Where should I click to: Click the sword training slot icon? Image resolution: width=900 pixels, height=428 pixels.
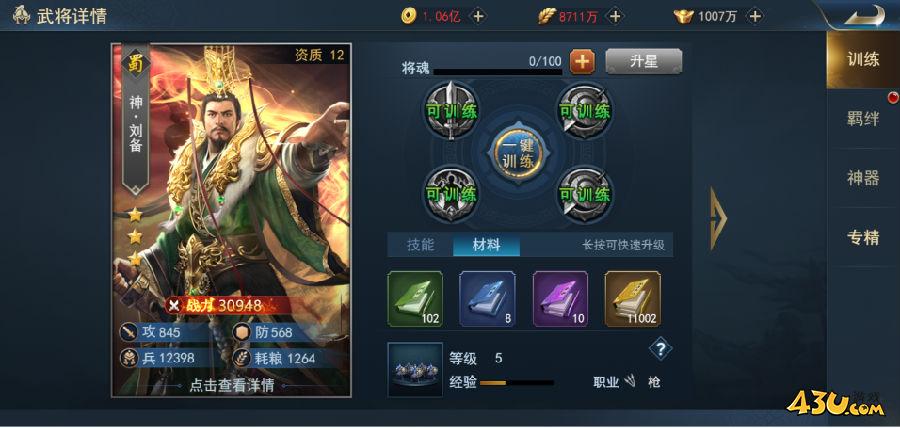point(451,110)
